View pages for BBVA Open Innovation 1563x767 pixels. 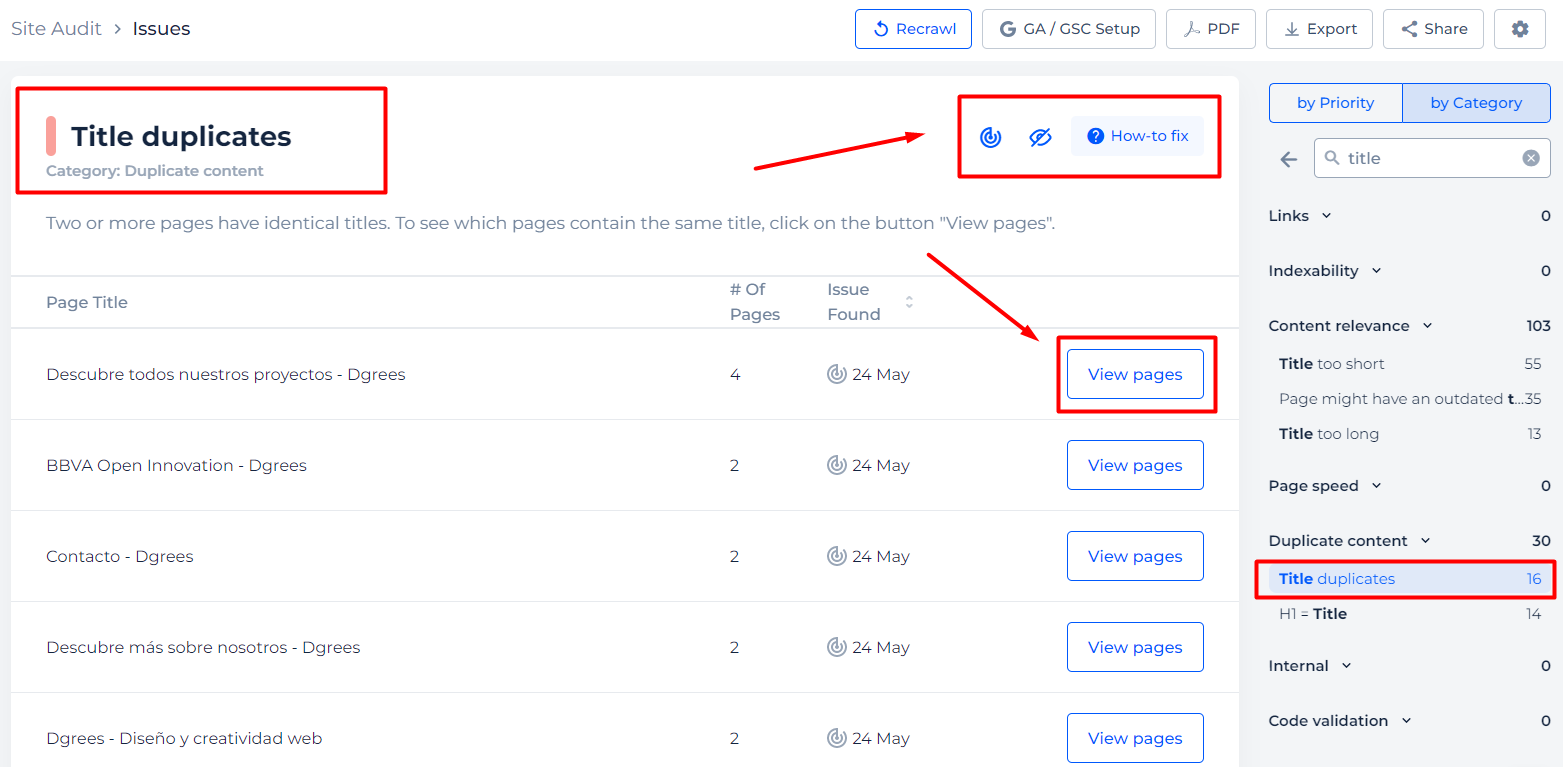click(1135, 465)
